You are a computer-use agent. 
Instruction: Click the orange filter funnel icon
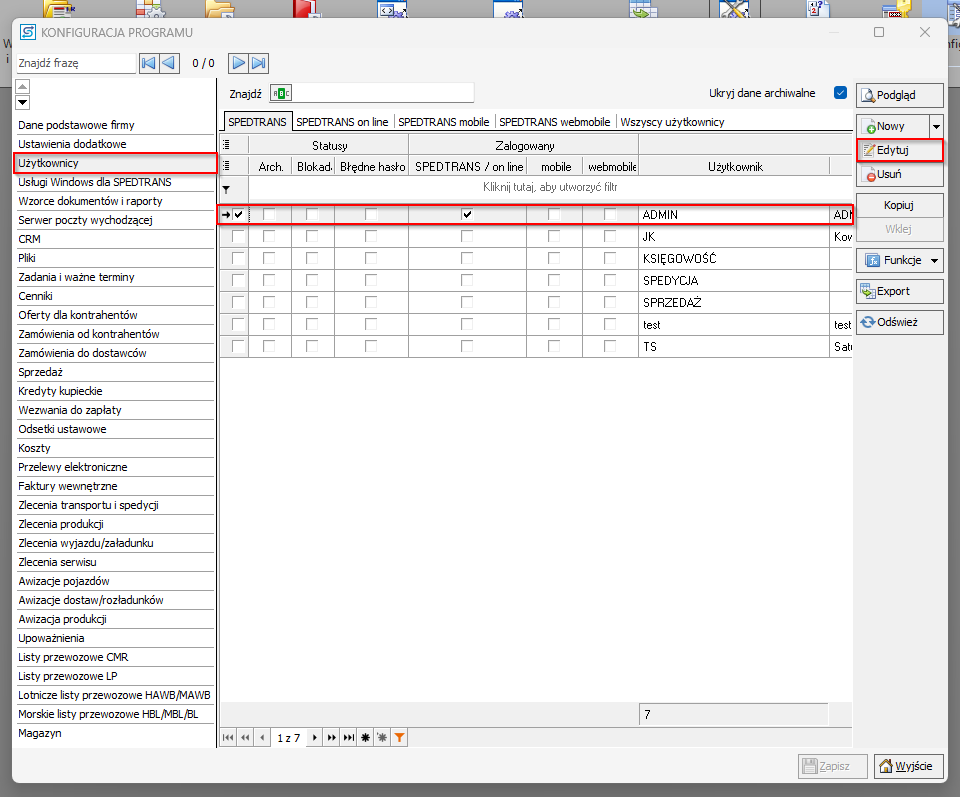click(399, 737)
